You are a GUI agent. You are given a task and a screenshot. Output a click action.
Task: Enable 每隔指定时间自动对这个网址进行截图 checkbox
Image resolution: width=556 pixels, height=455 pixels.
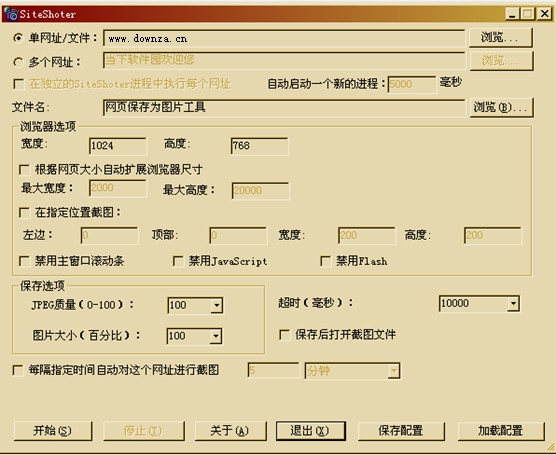(x=18, y=370)
